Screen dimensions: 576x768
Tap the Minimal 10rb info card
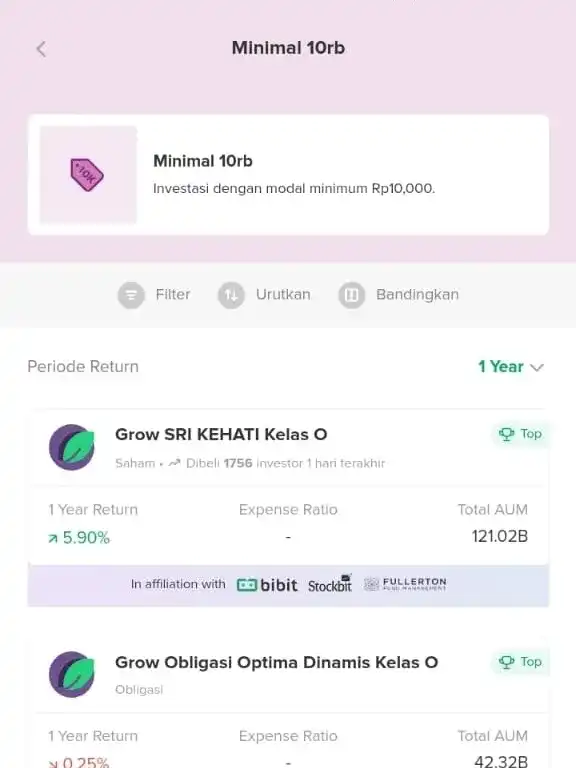tap(288, 175)
